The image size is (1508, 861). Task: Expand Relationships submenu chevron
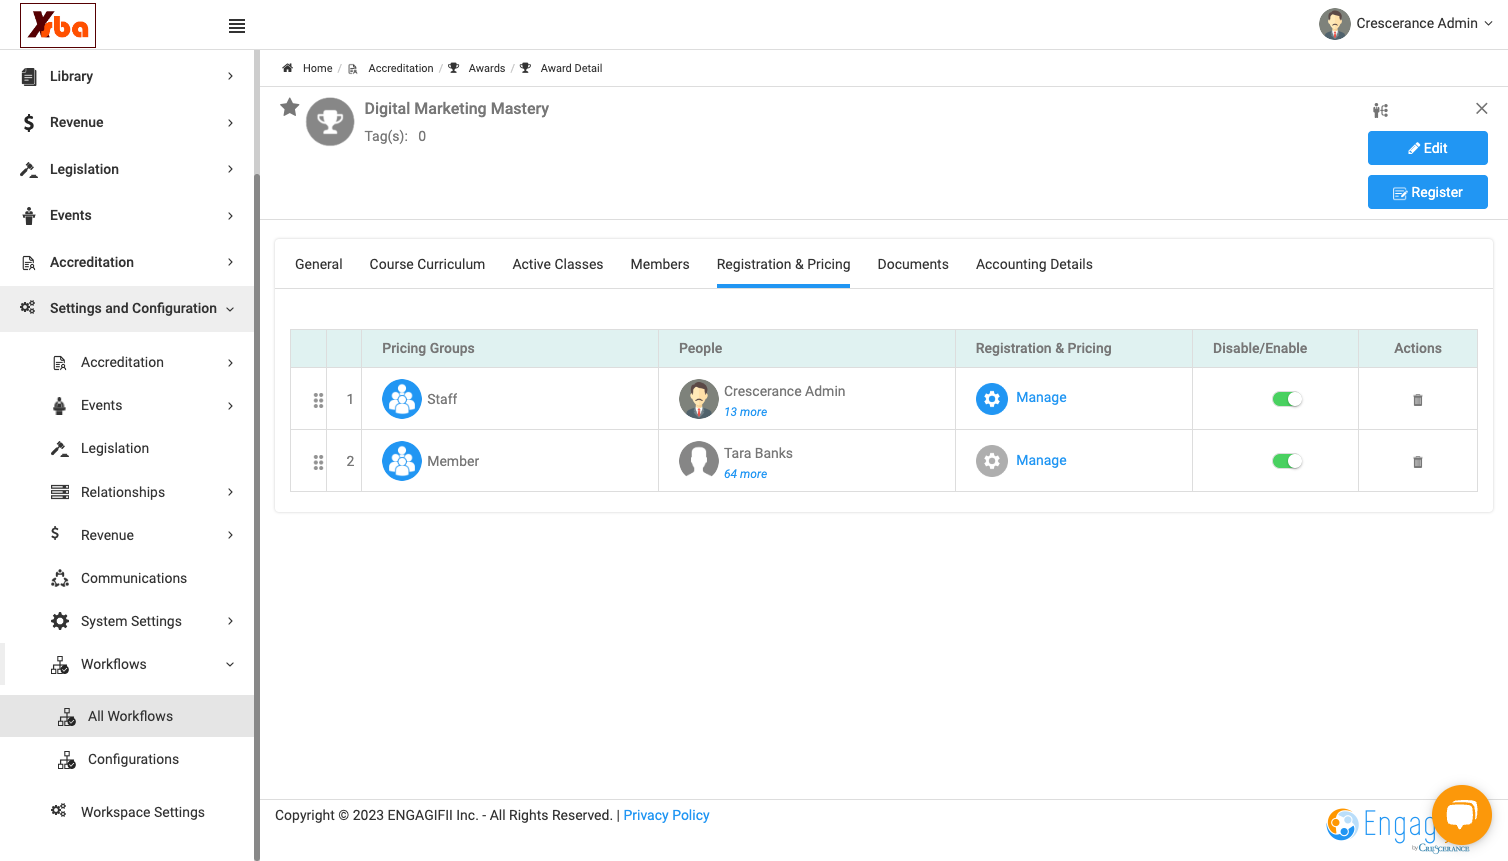click(230, 492)
